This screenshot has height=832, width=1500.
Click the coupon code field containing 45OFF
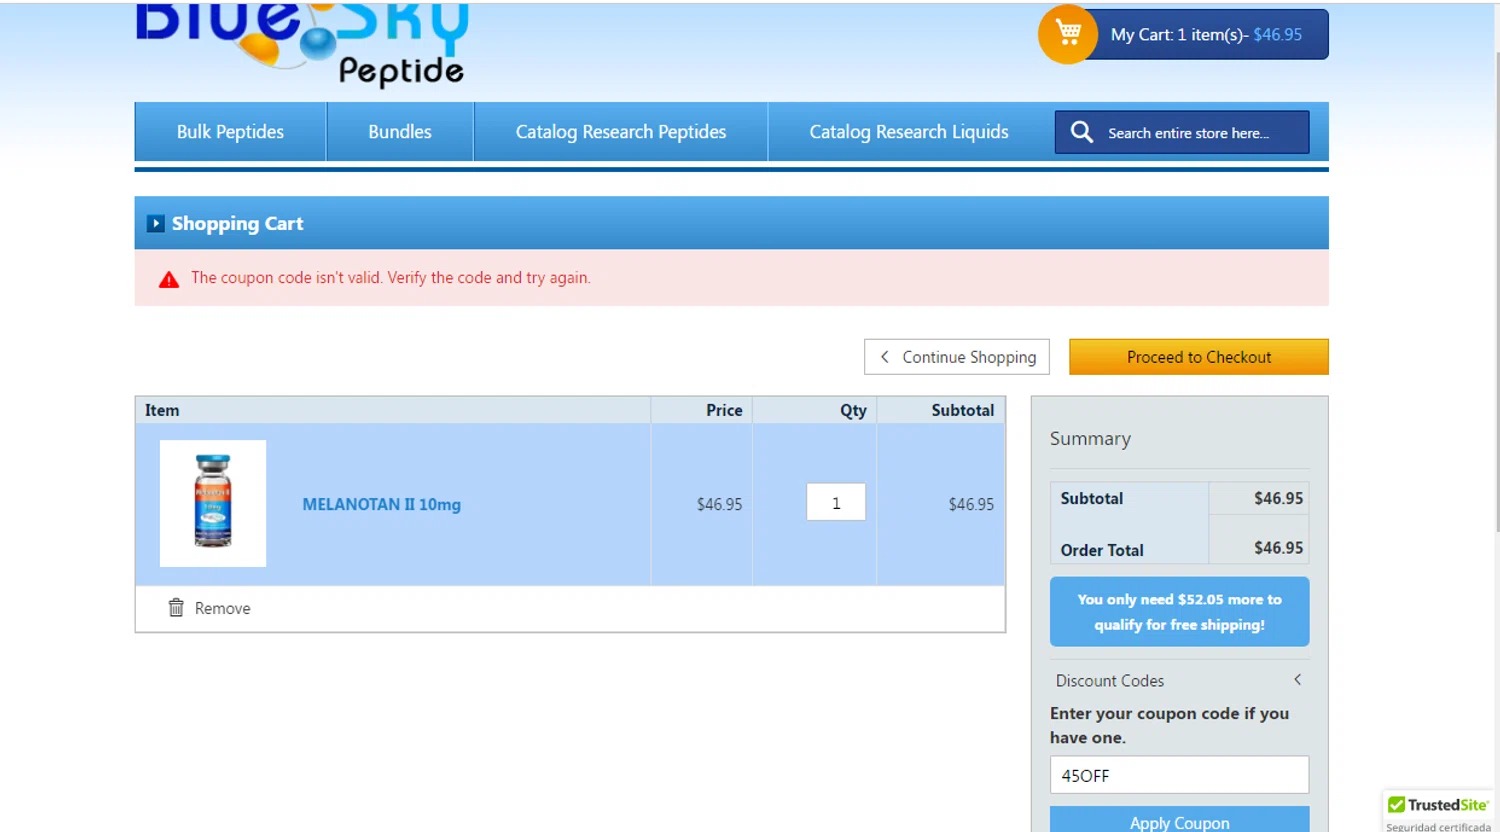(x=1179, y=775)
